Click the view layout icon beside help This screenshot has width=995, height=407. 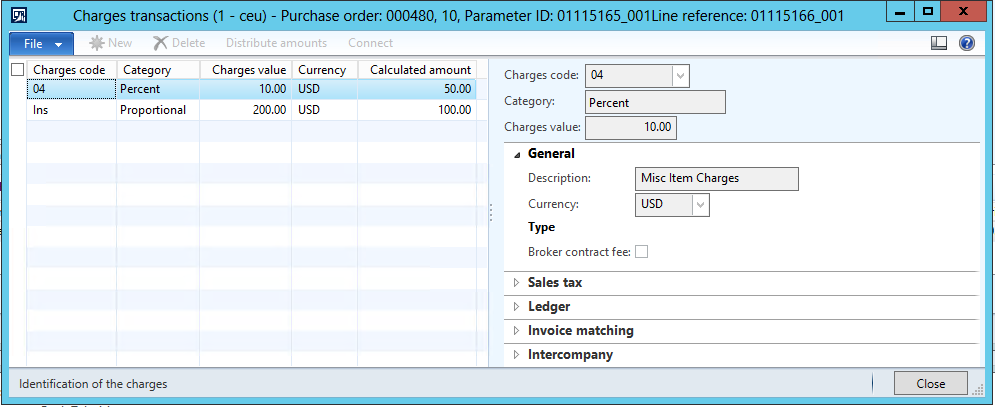938,43
